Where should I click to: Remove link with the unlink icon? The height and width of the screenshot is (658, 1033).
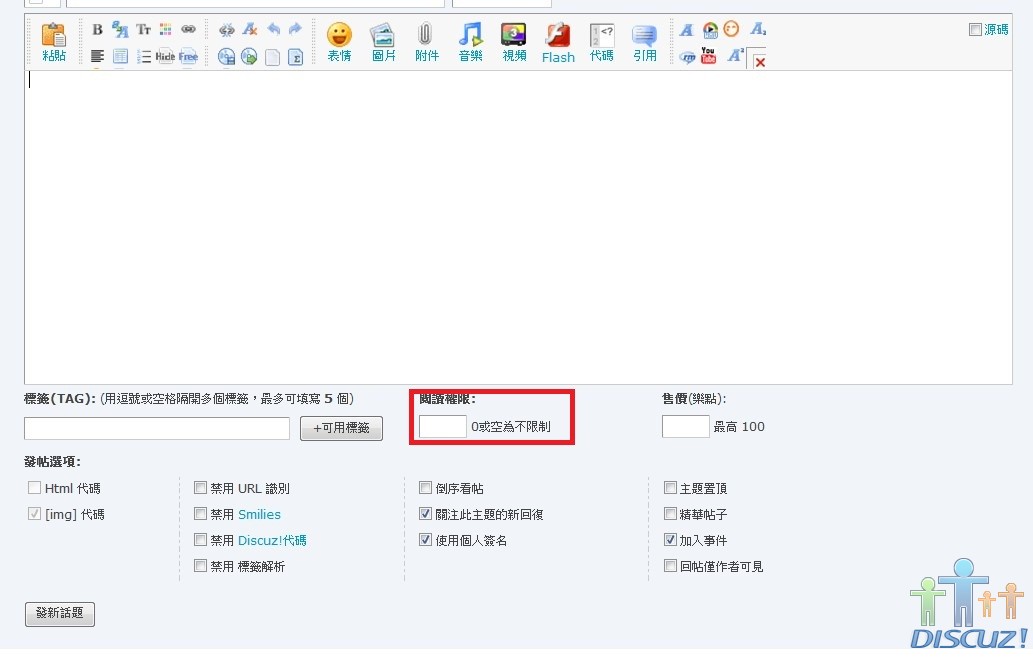pos(227,30)
